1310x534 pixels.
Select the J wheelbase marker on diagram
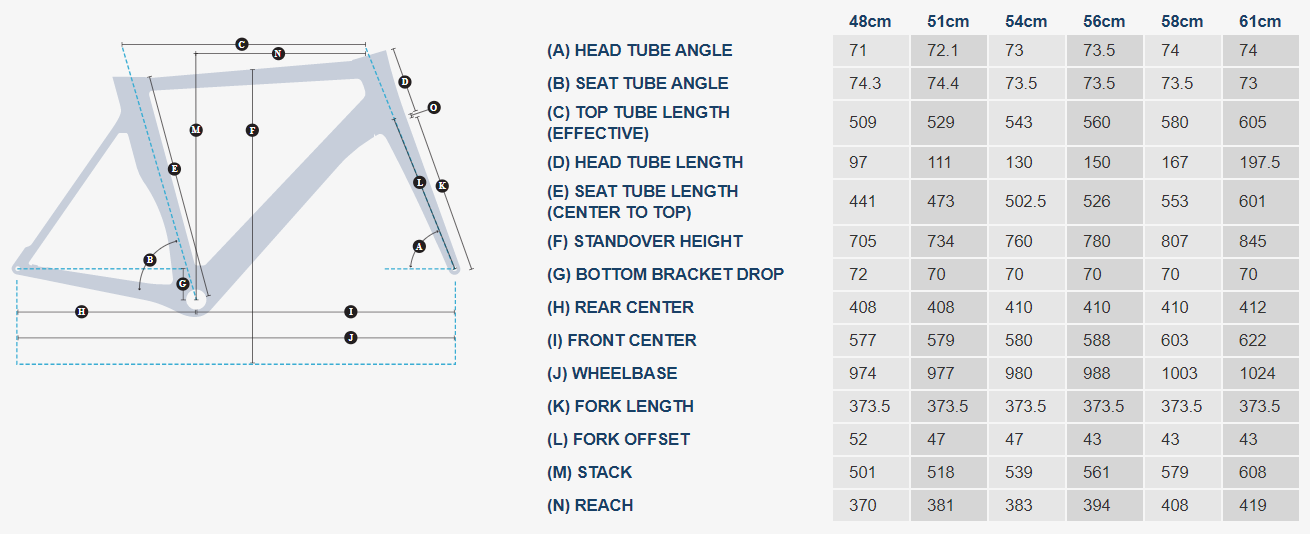(350, 338)
